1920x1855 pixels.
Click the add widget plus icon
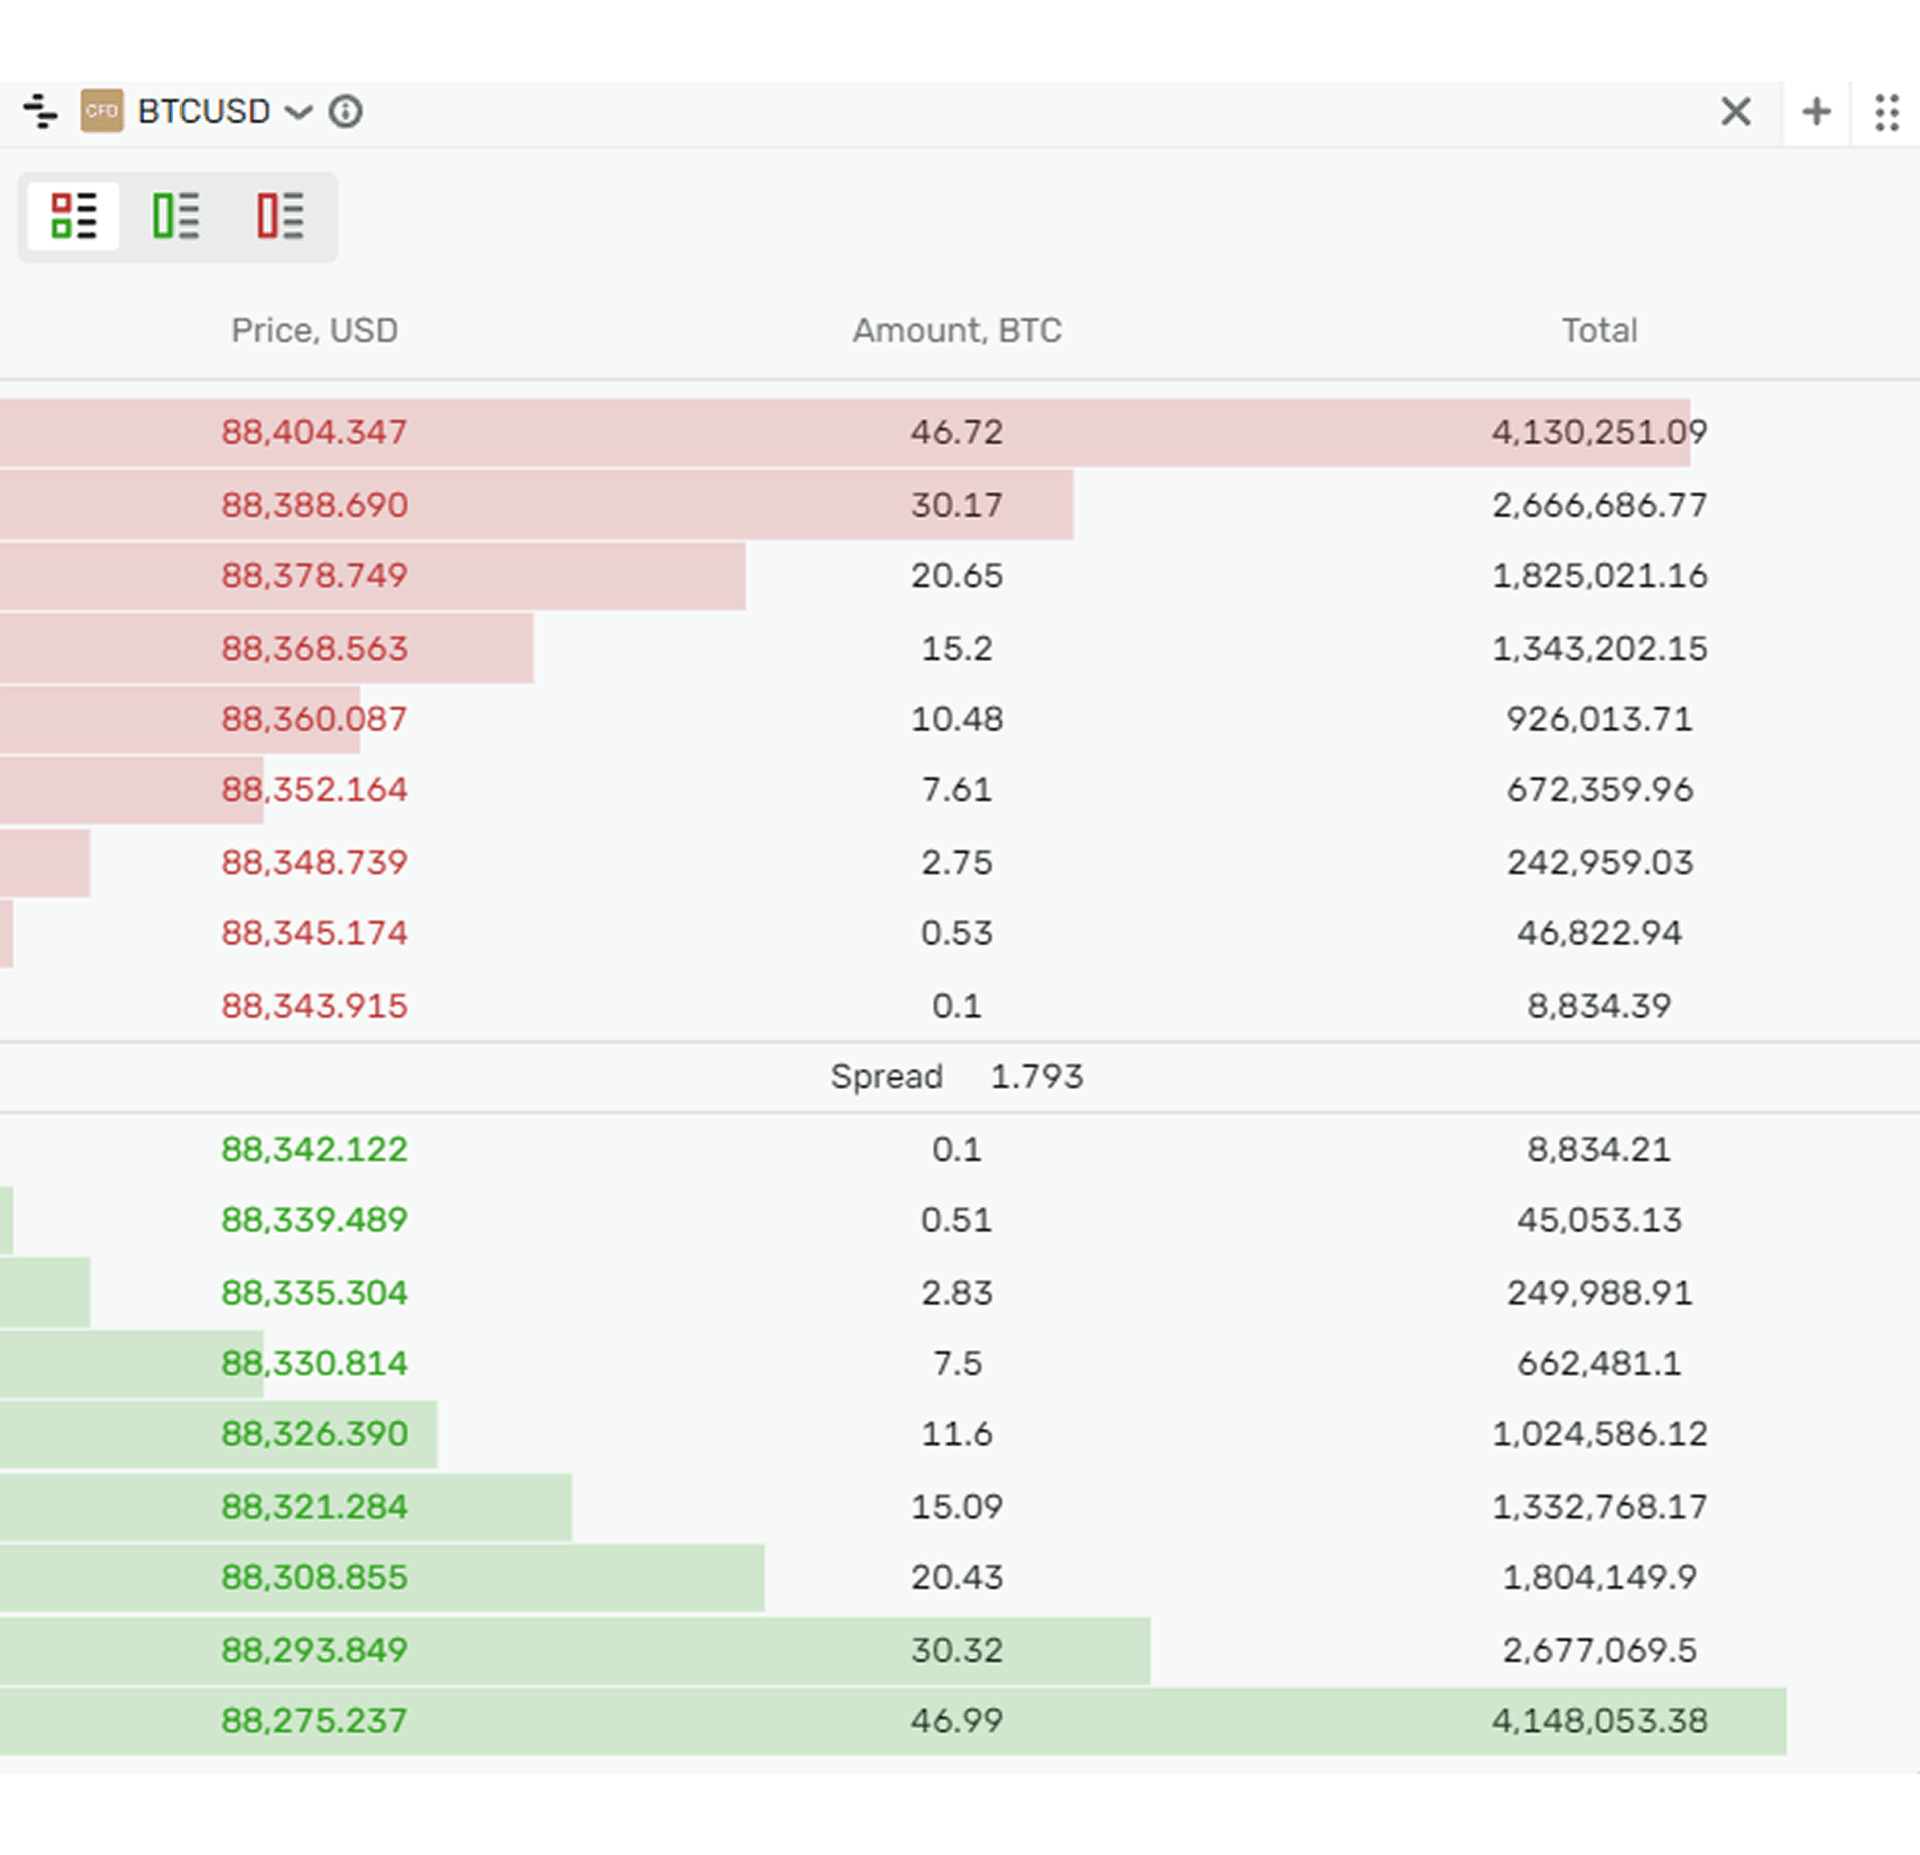pos(1815,112)
